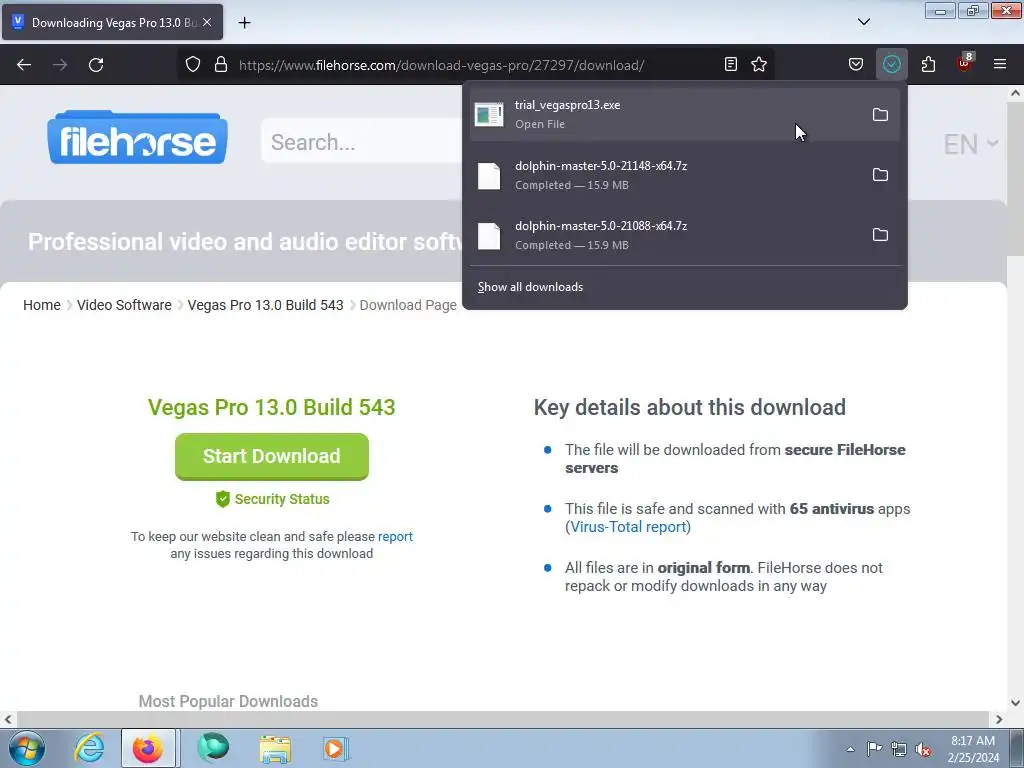
Task: Open the uBlock Origin extension icon
Action: pyautogui.click(x=965, y=63)
